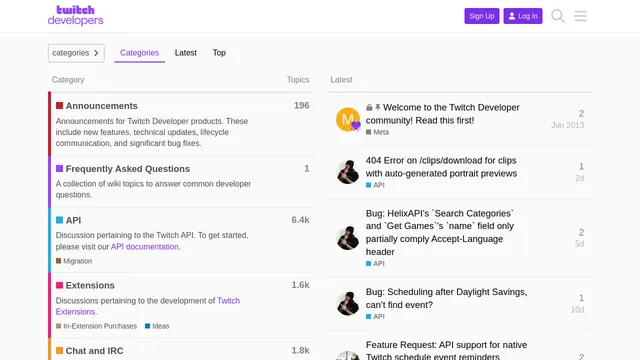Click the Log In button

523,16
